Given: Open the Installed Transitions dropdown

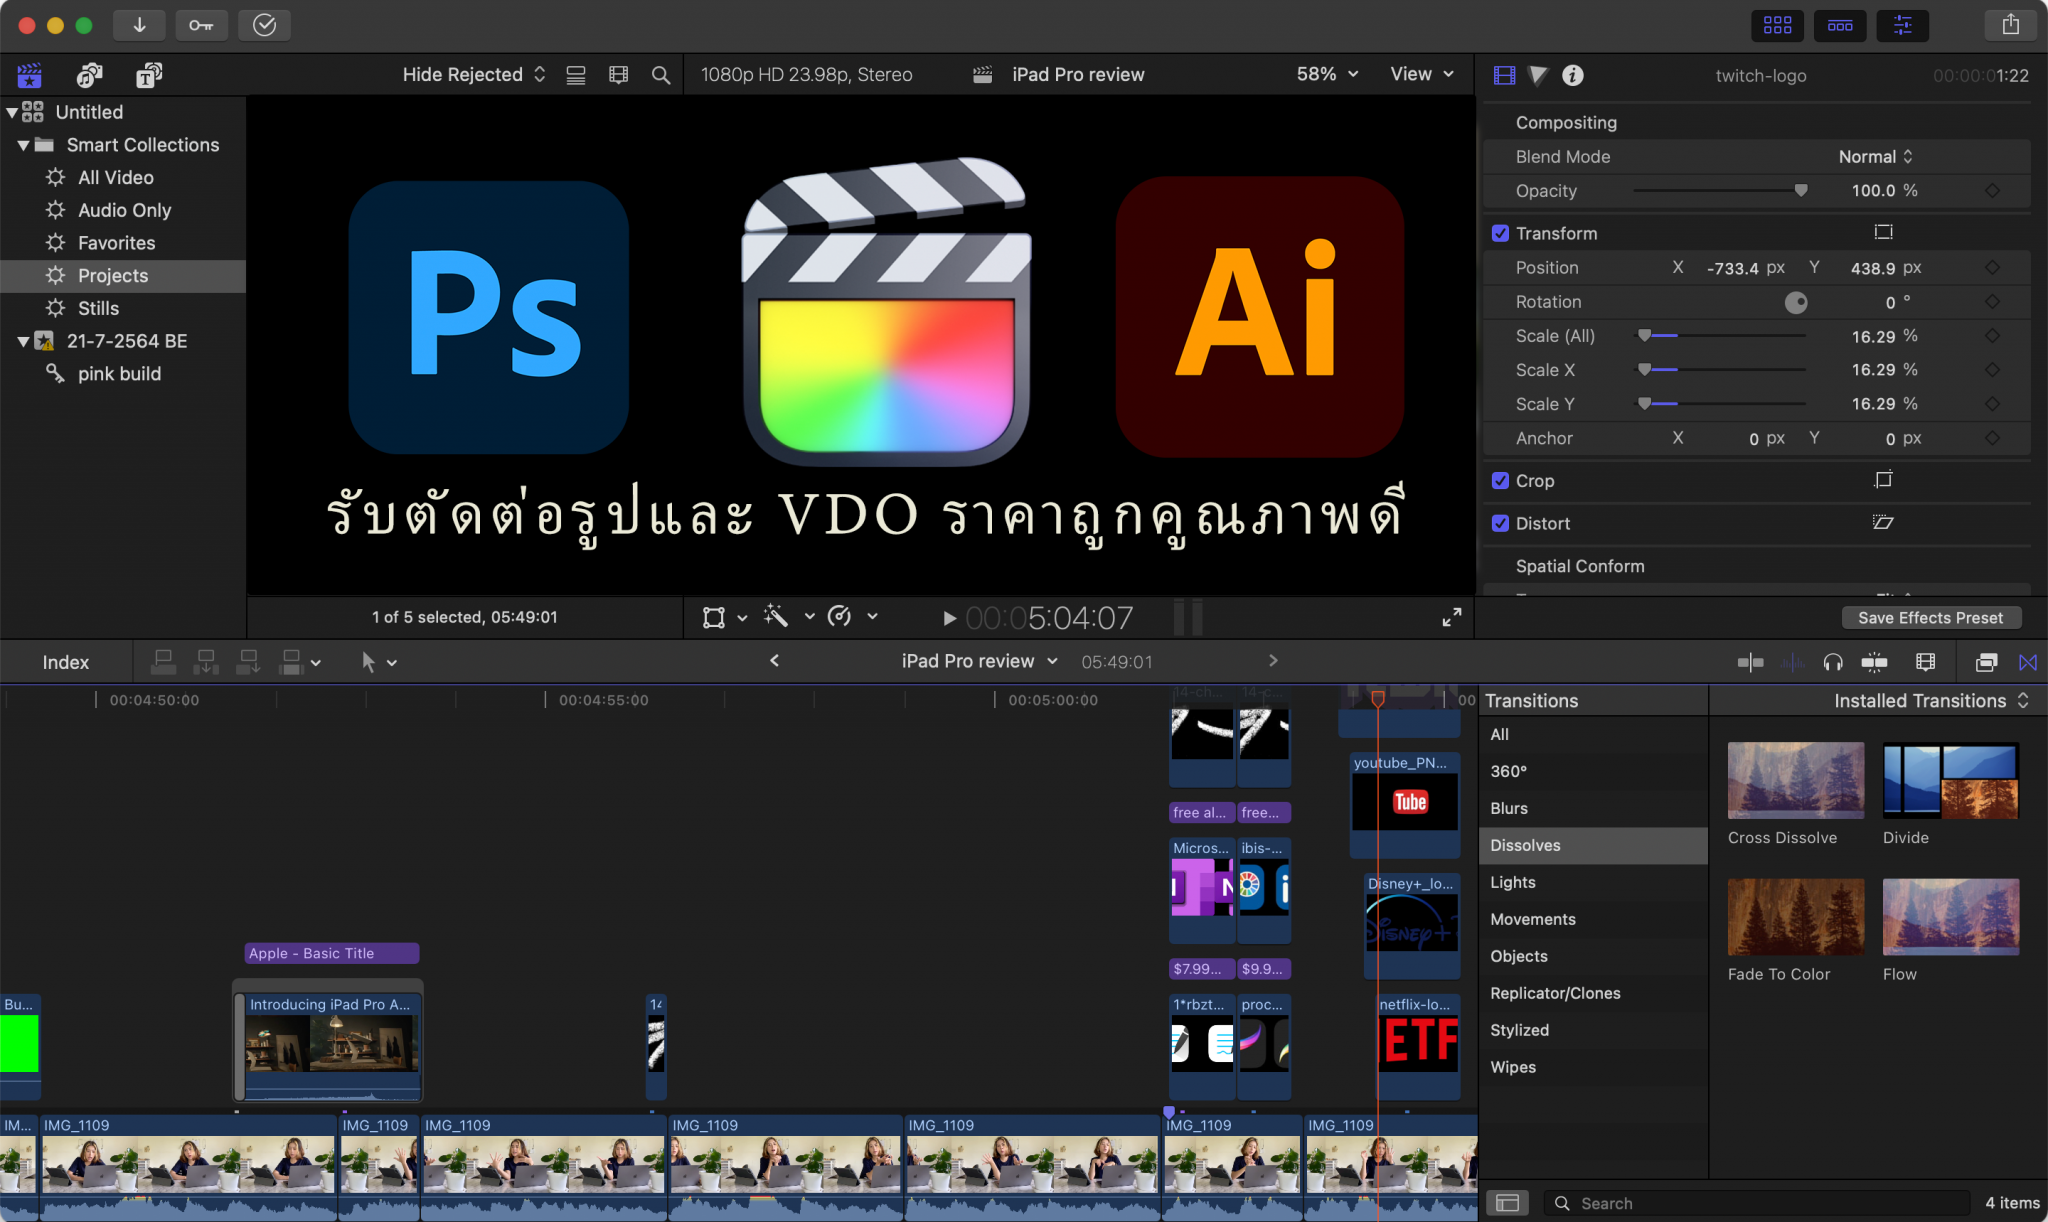Looking at the screenshot, I should (1931, 700).
